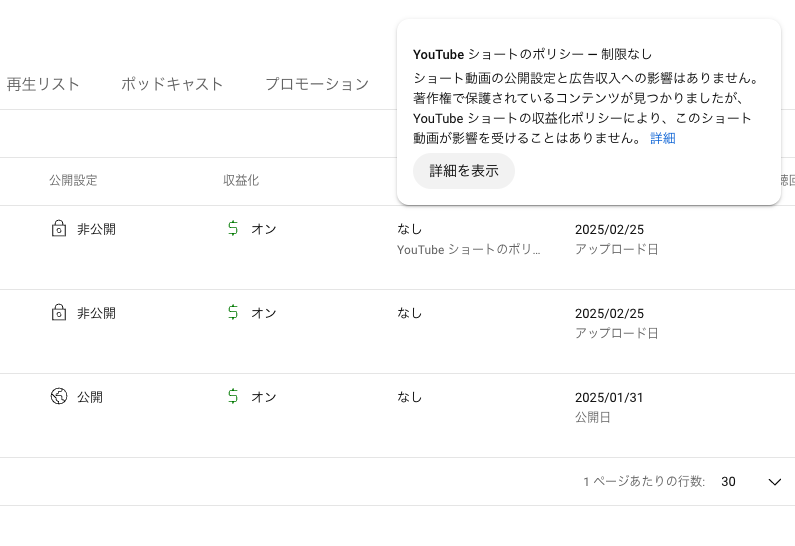Image resolution: width=795 pixels, height=546 pixels.
Task: Click green dollar icon in 公開 row
Action: (x=233, y=396)
